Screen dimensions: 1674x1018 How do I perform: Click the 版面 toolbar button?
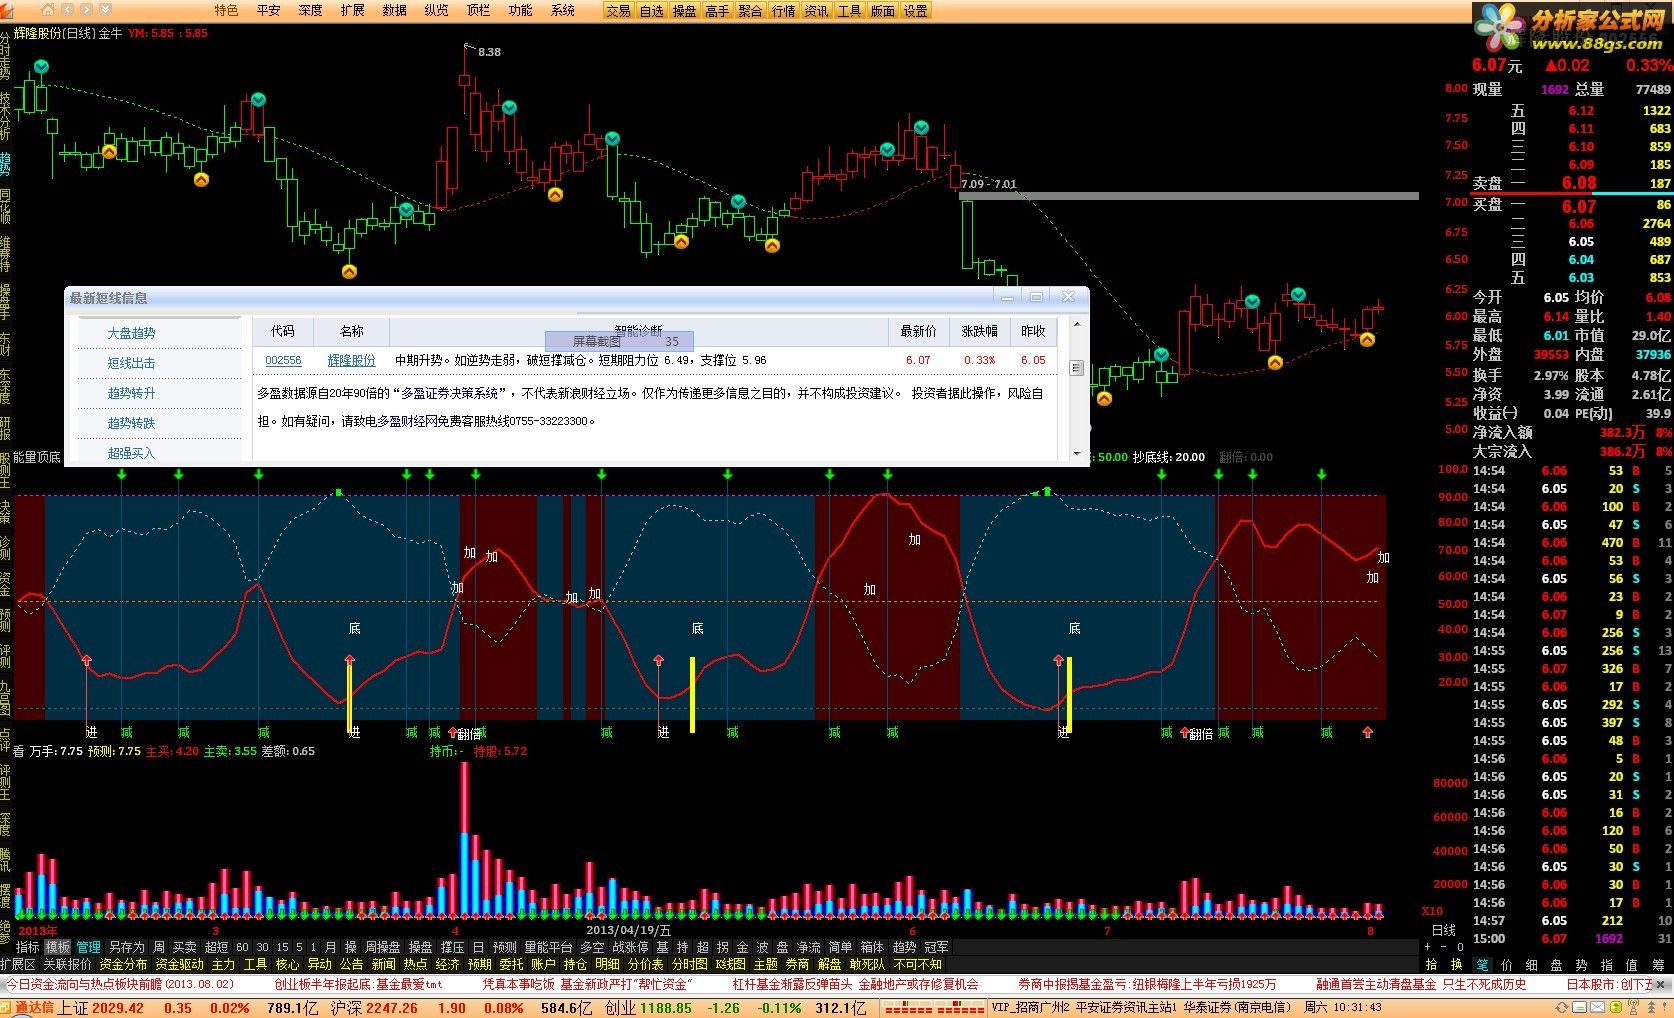click(x=883, y=11)
